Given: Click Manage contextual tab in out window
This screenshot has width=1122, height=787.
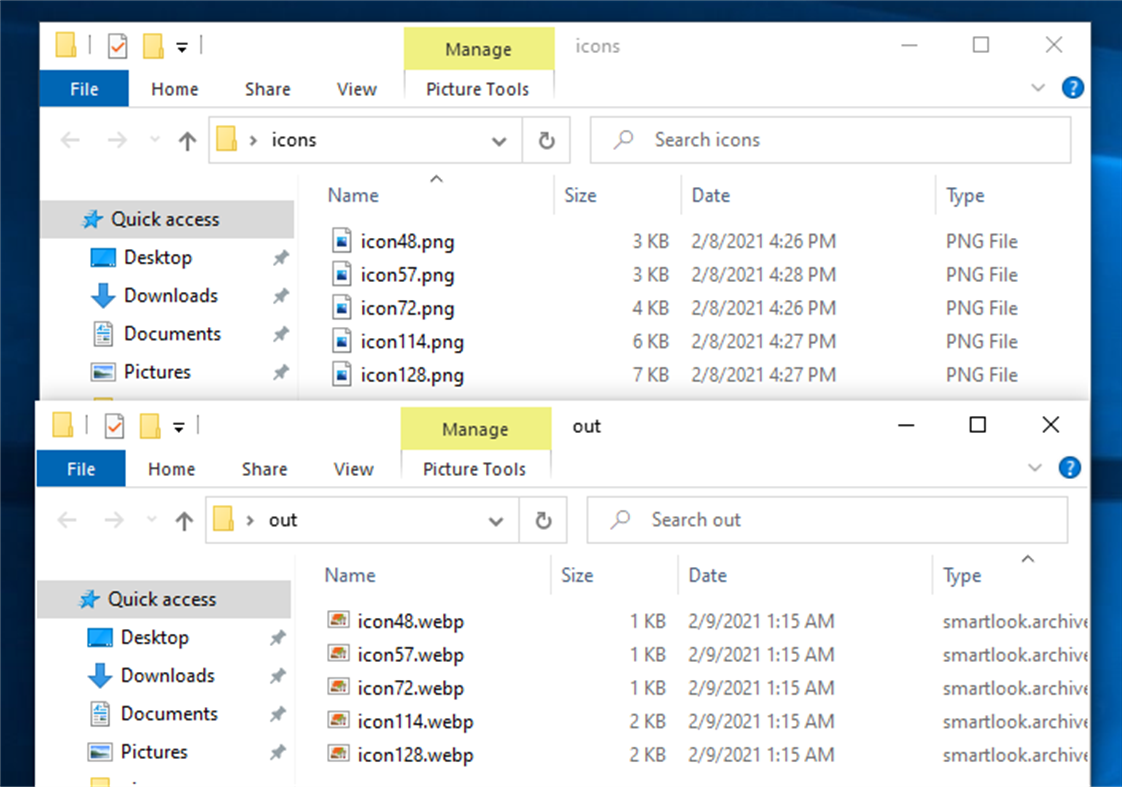Looking at the screenshot, I should click(476, 429).
